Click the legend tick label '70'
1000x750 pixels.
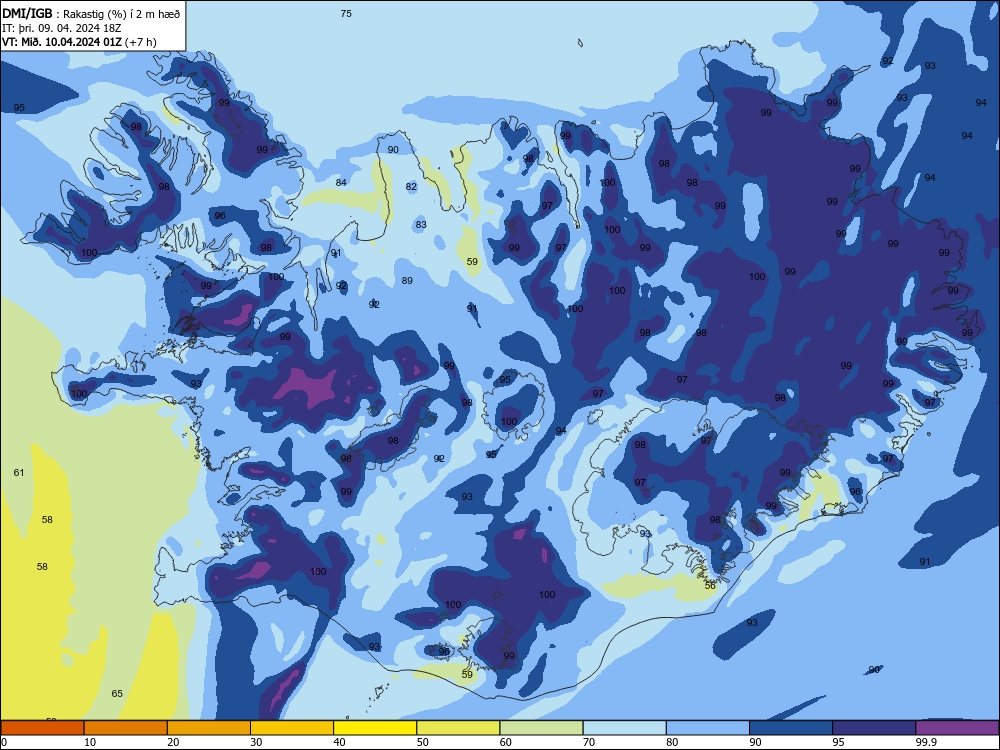point(589,742)
